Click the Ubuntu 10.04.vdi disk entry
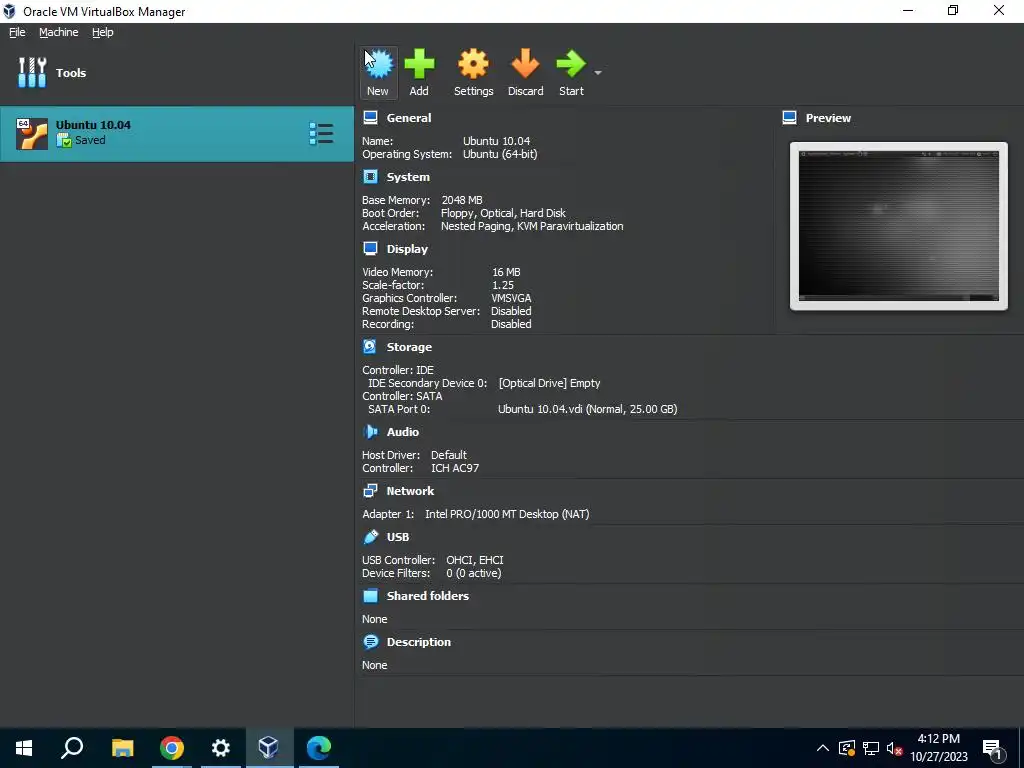This screenshot has height=768, width=1024. (x=587, y=409)
